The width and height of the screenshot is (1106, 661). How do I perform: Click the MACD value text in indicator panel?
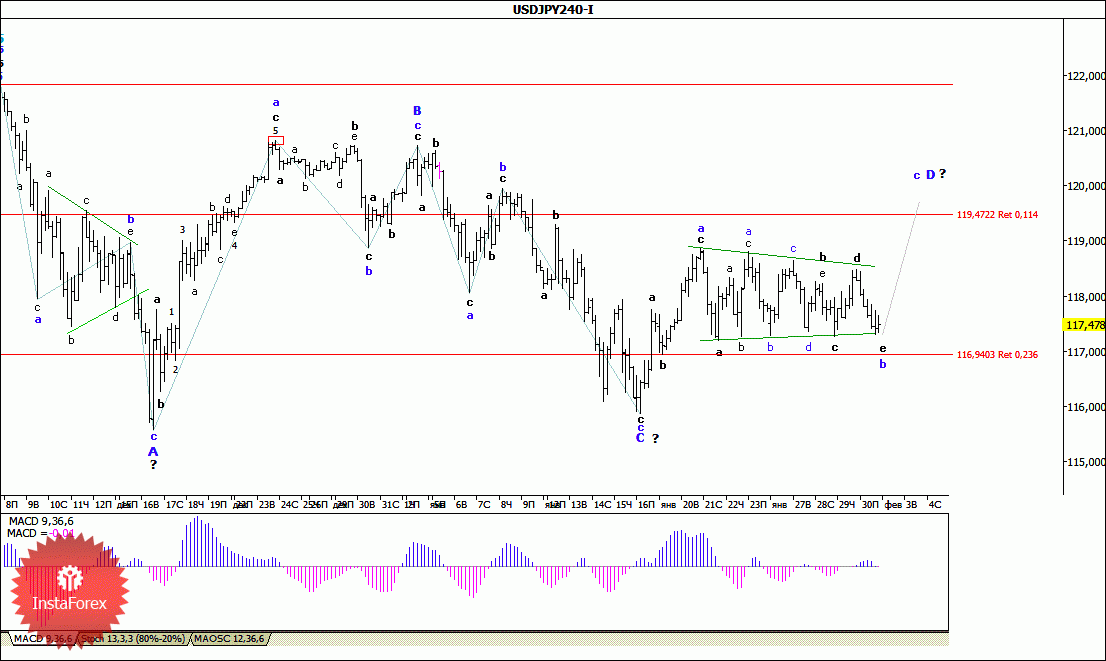tap(41, 533)
